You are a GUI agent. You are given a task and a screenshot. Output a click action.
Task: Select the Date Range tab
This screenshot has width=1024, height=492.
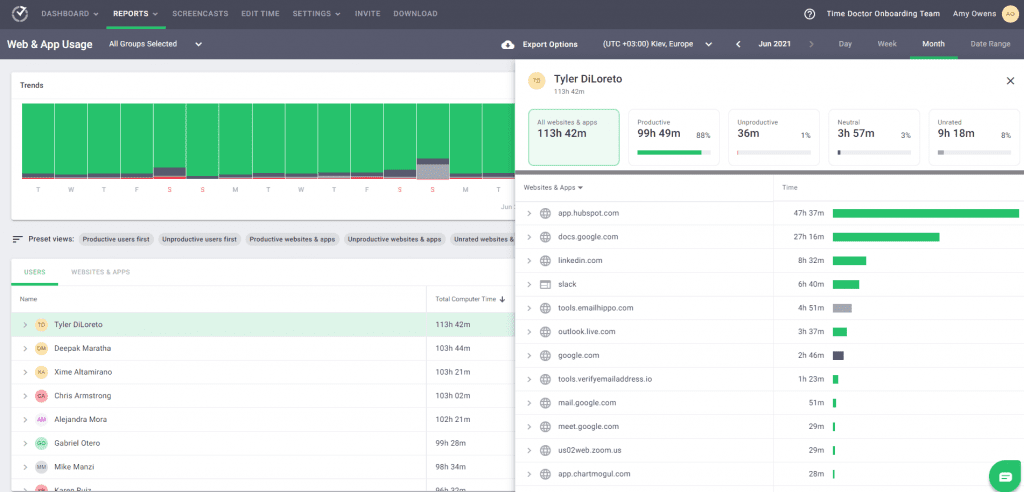(990, 44)
